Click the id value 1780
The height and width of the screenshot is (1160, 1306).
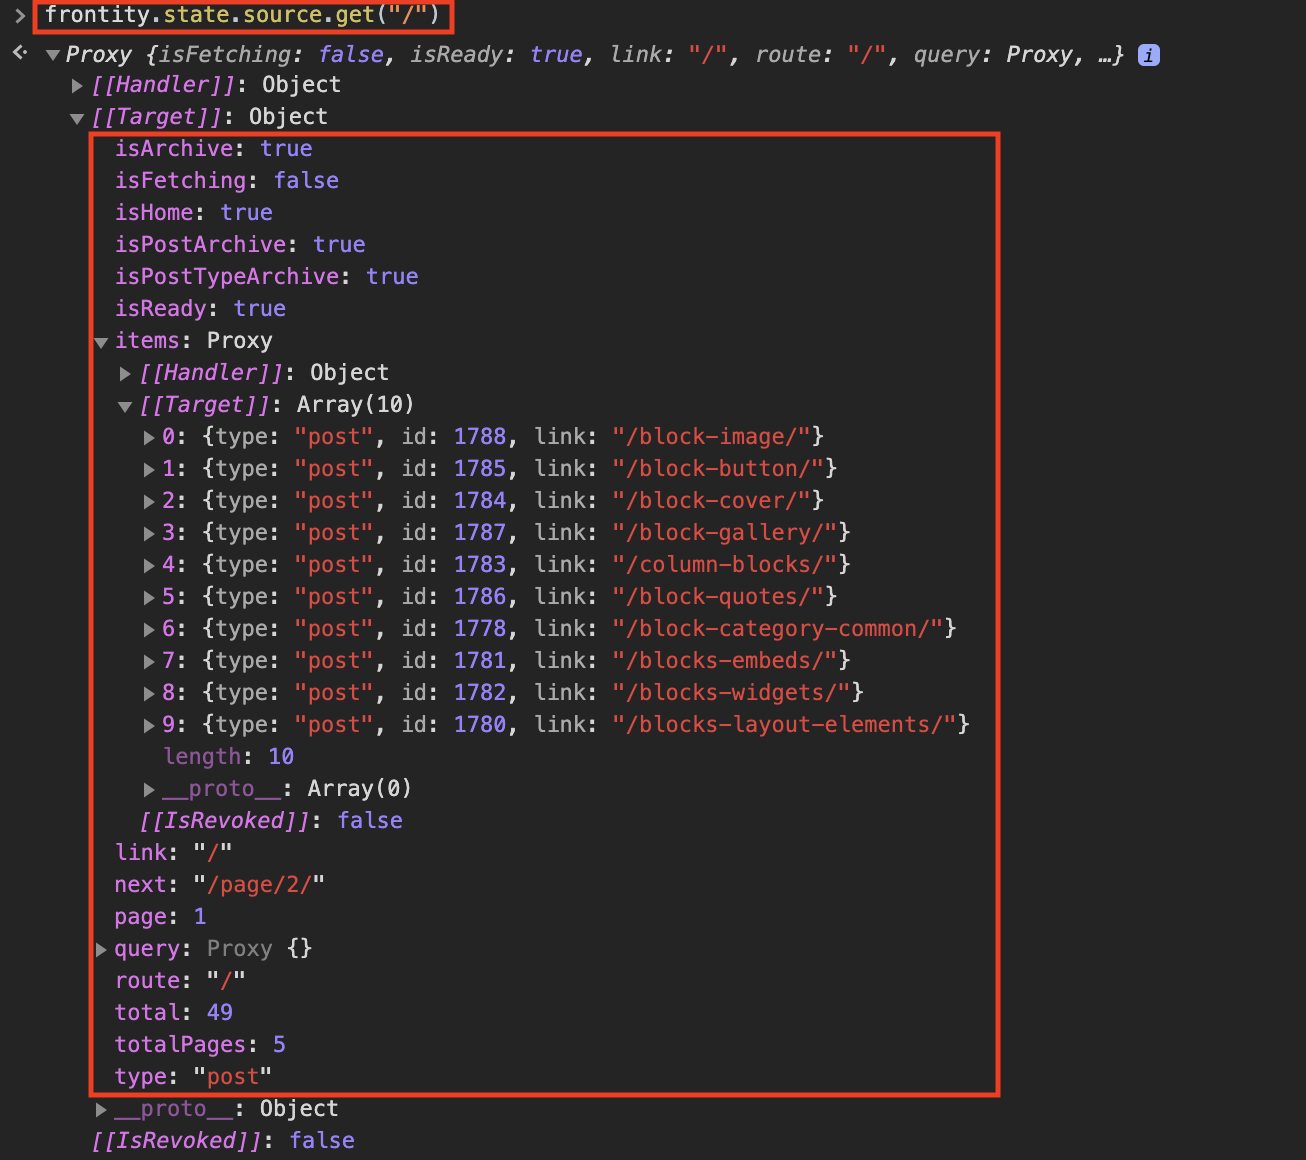point(480,724)
